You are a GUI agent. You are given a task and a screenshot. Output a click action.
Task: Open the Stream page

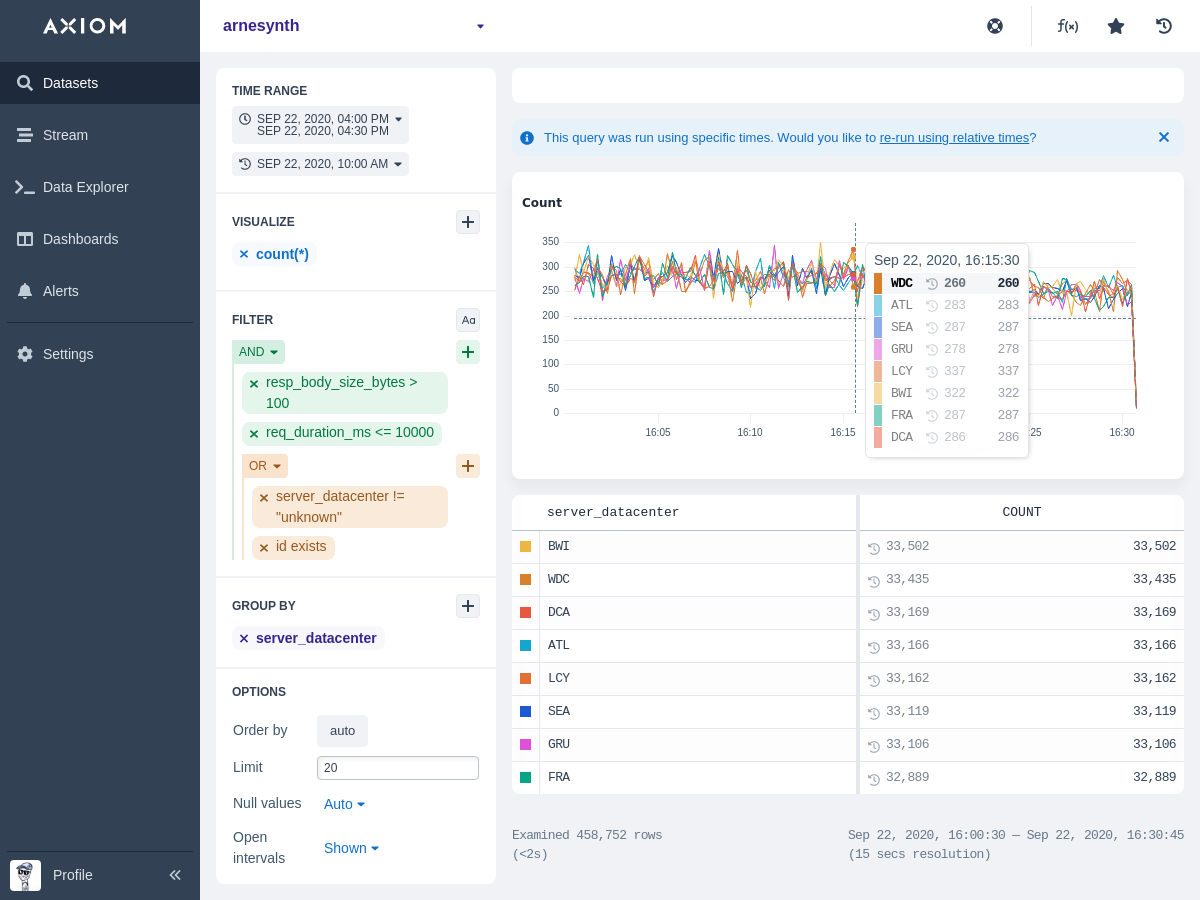tap(65, 135)
